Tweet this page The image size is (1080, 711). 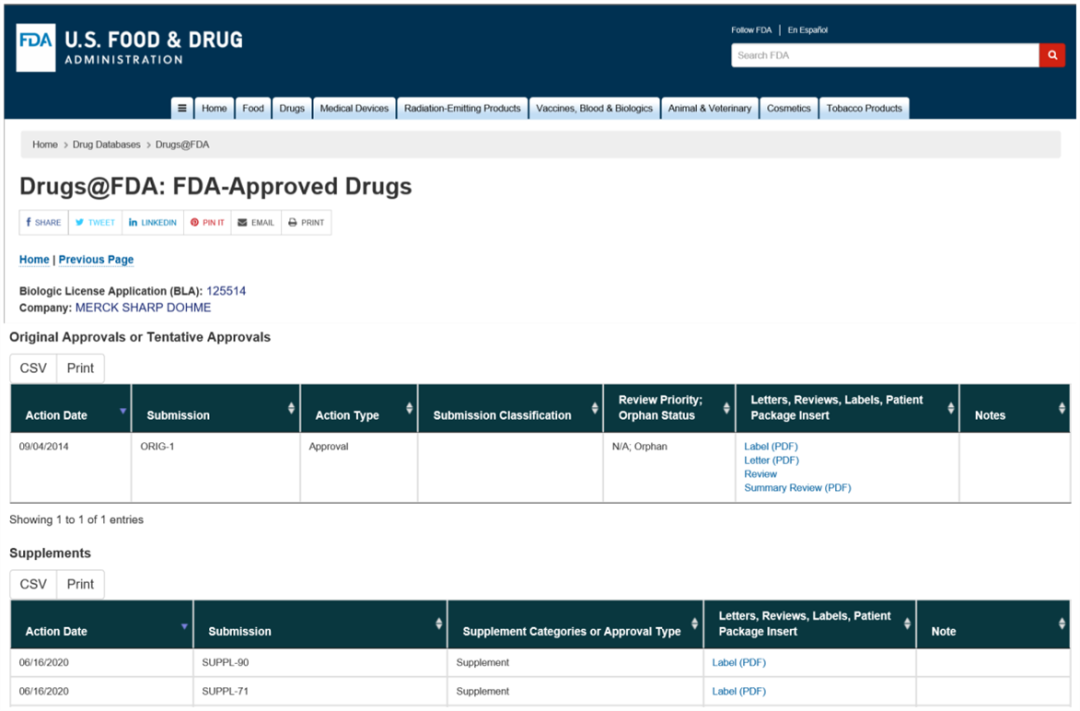tap(95, 223)
